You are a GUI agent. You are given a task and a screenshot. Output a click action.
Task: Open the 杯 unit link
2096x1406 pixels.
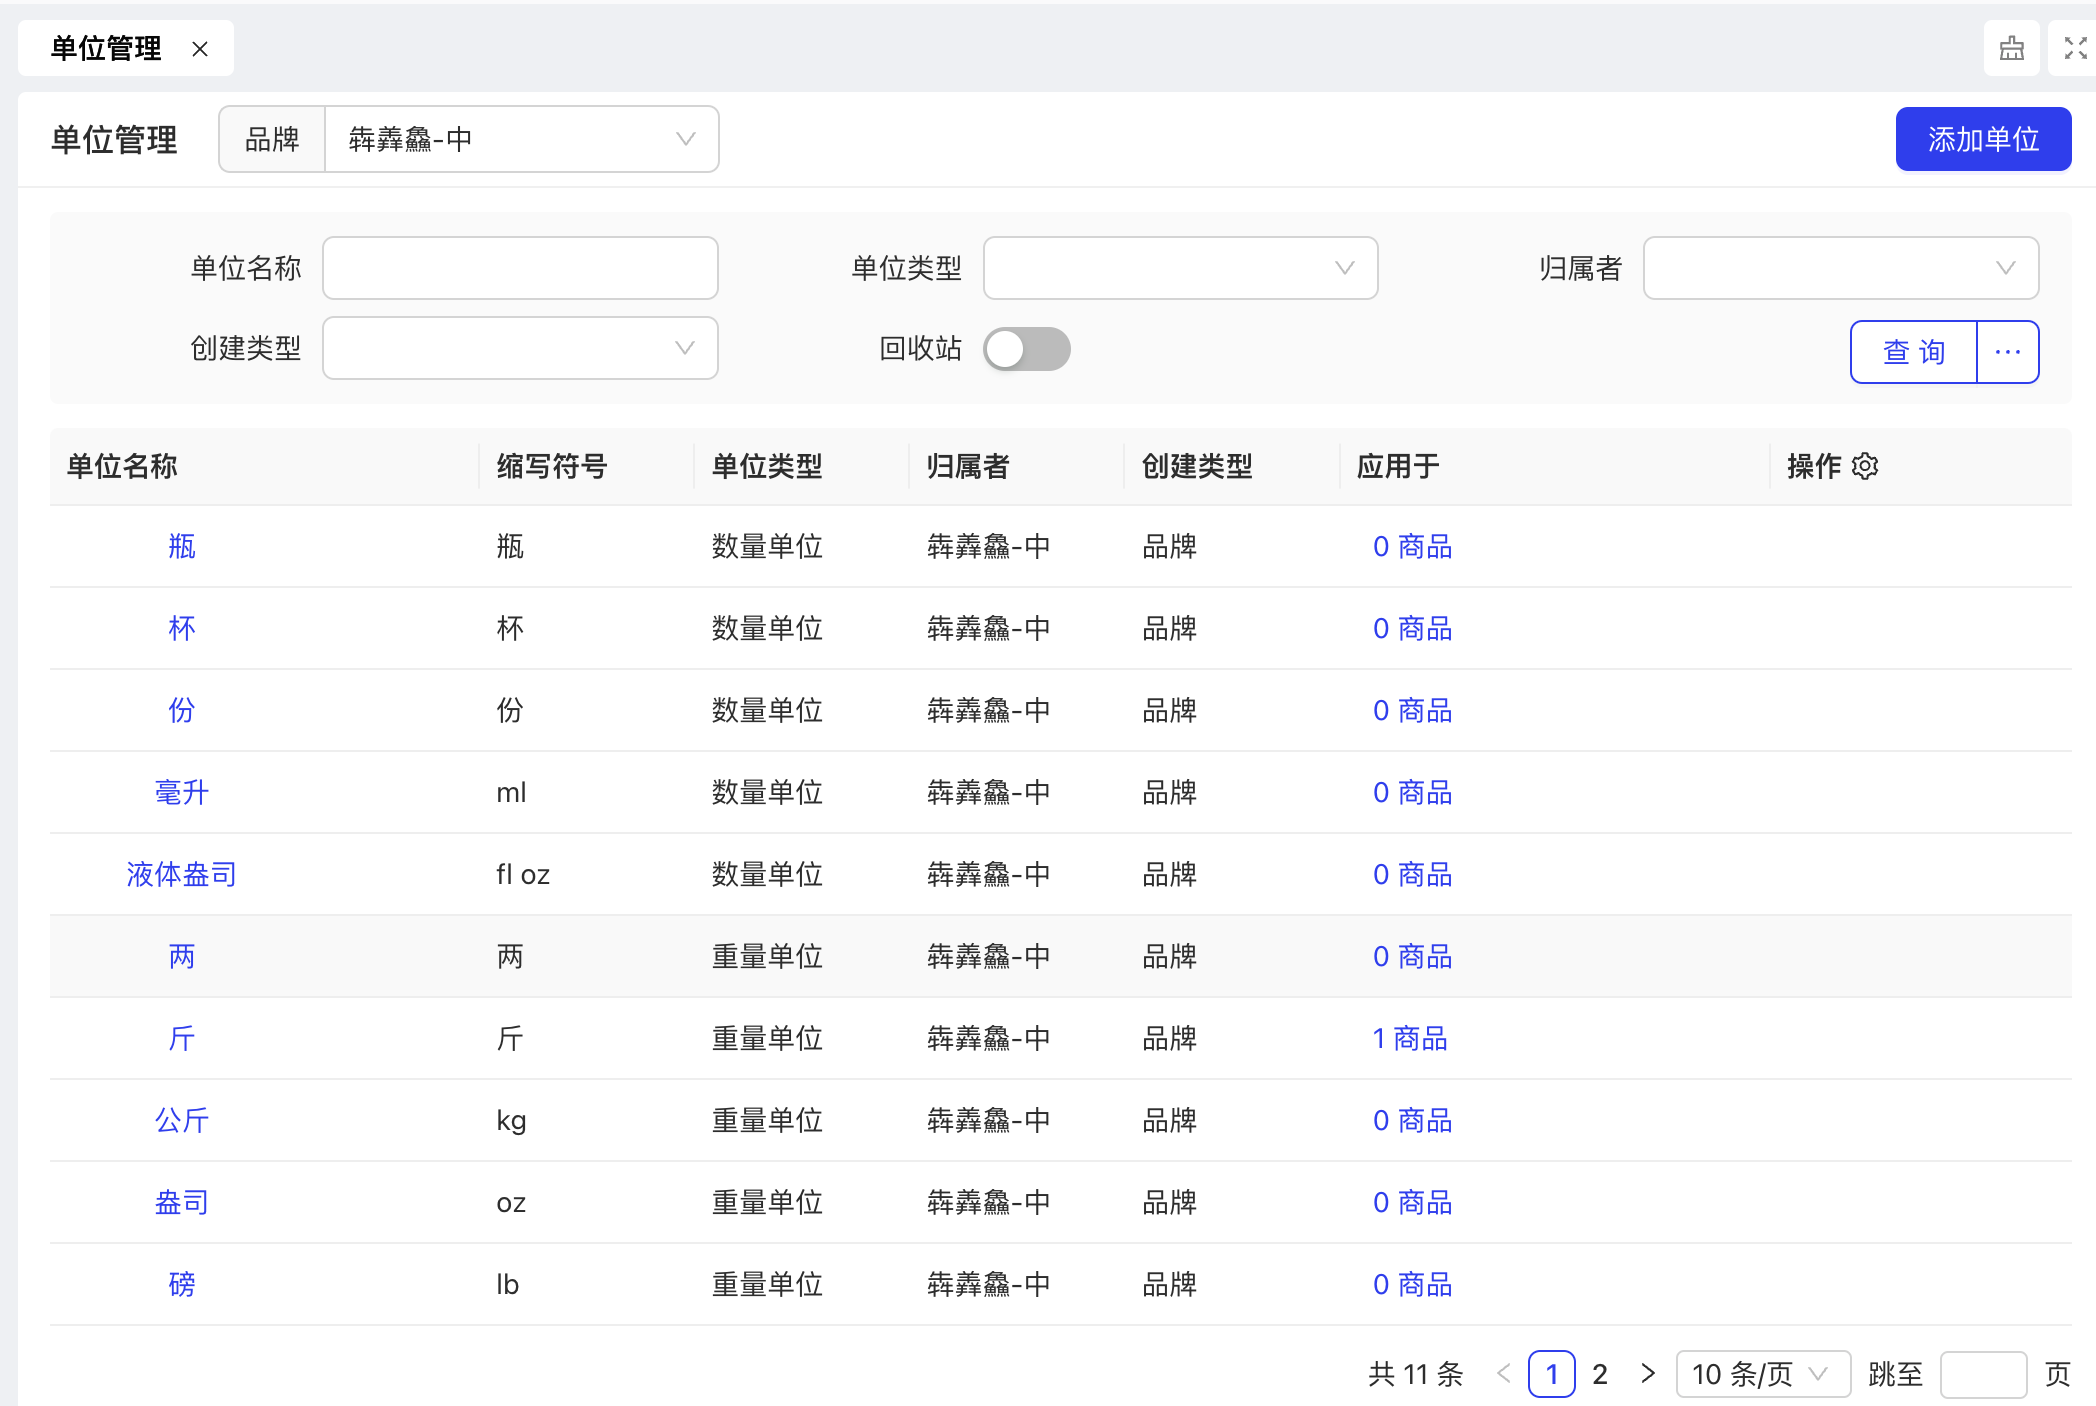(x=182, y=628)
